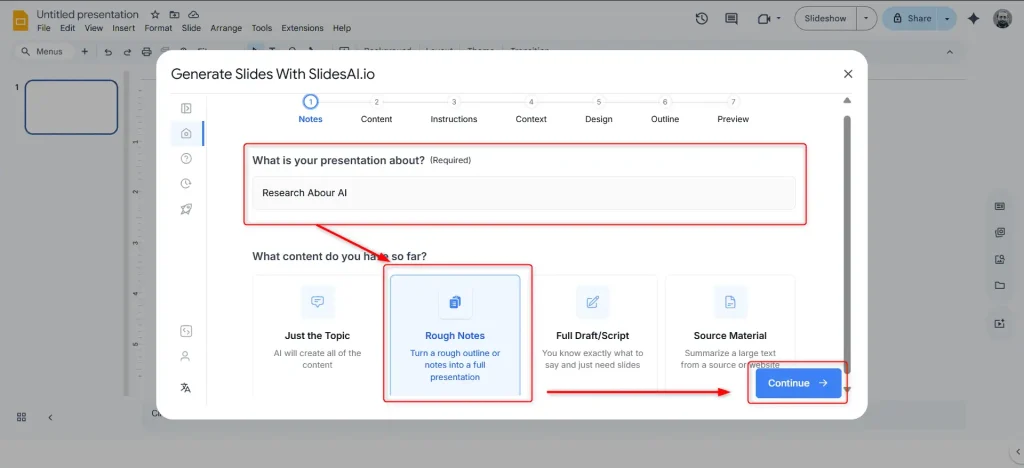This screenshot has width=1024, height=468.
Task: Select slide 1 thumbnail in filmstrip
Action: 71,107
